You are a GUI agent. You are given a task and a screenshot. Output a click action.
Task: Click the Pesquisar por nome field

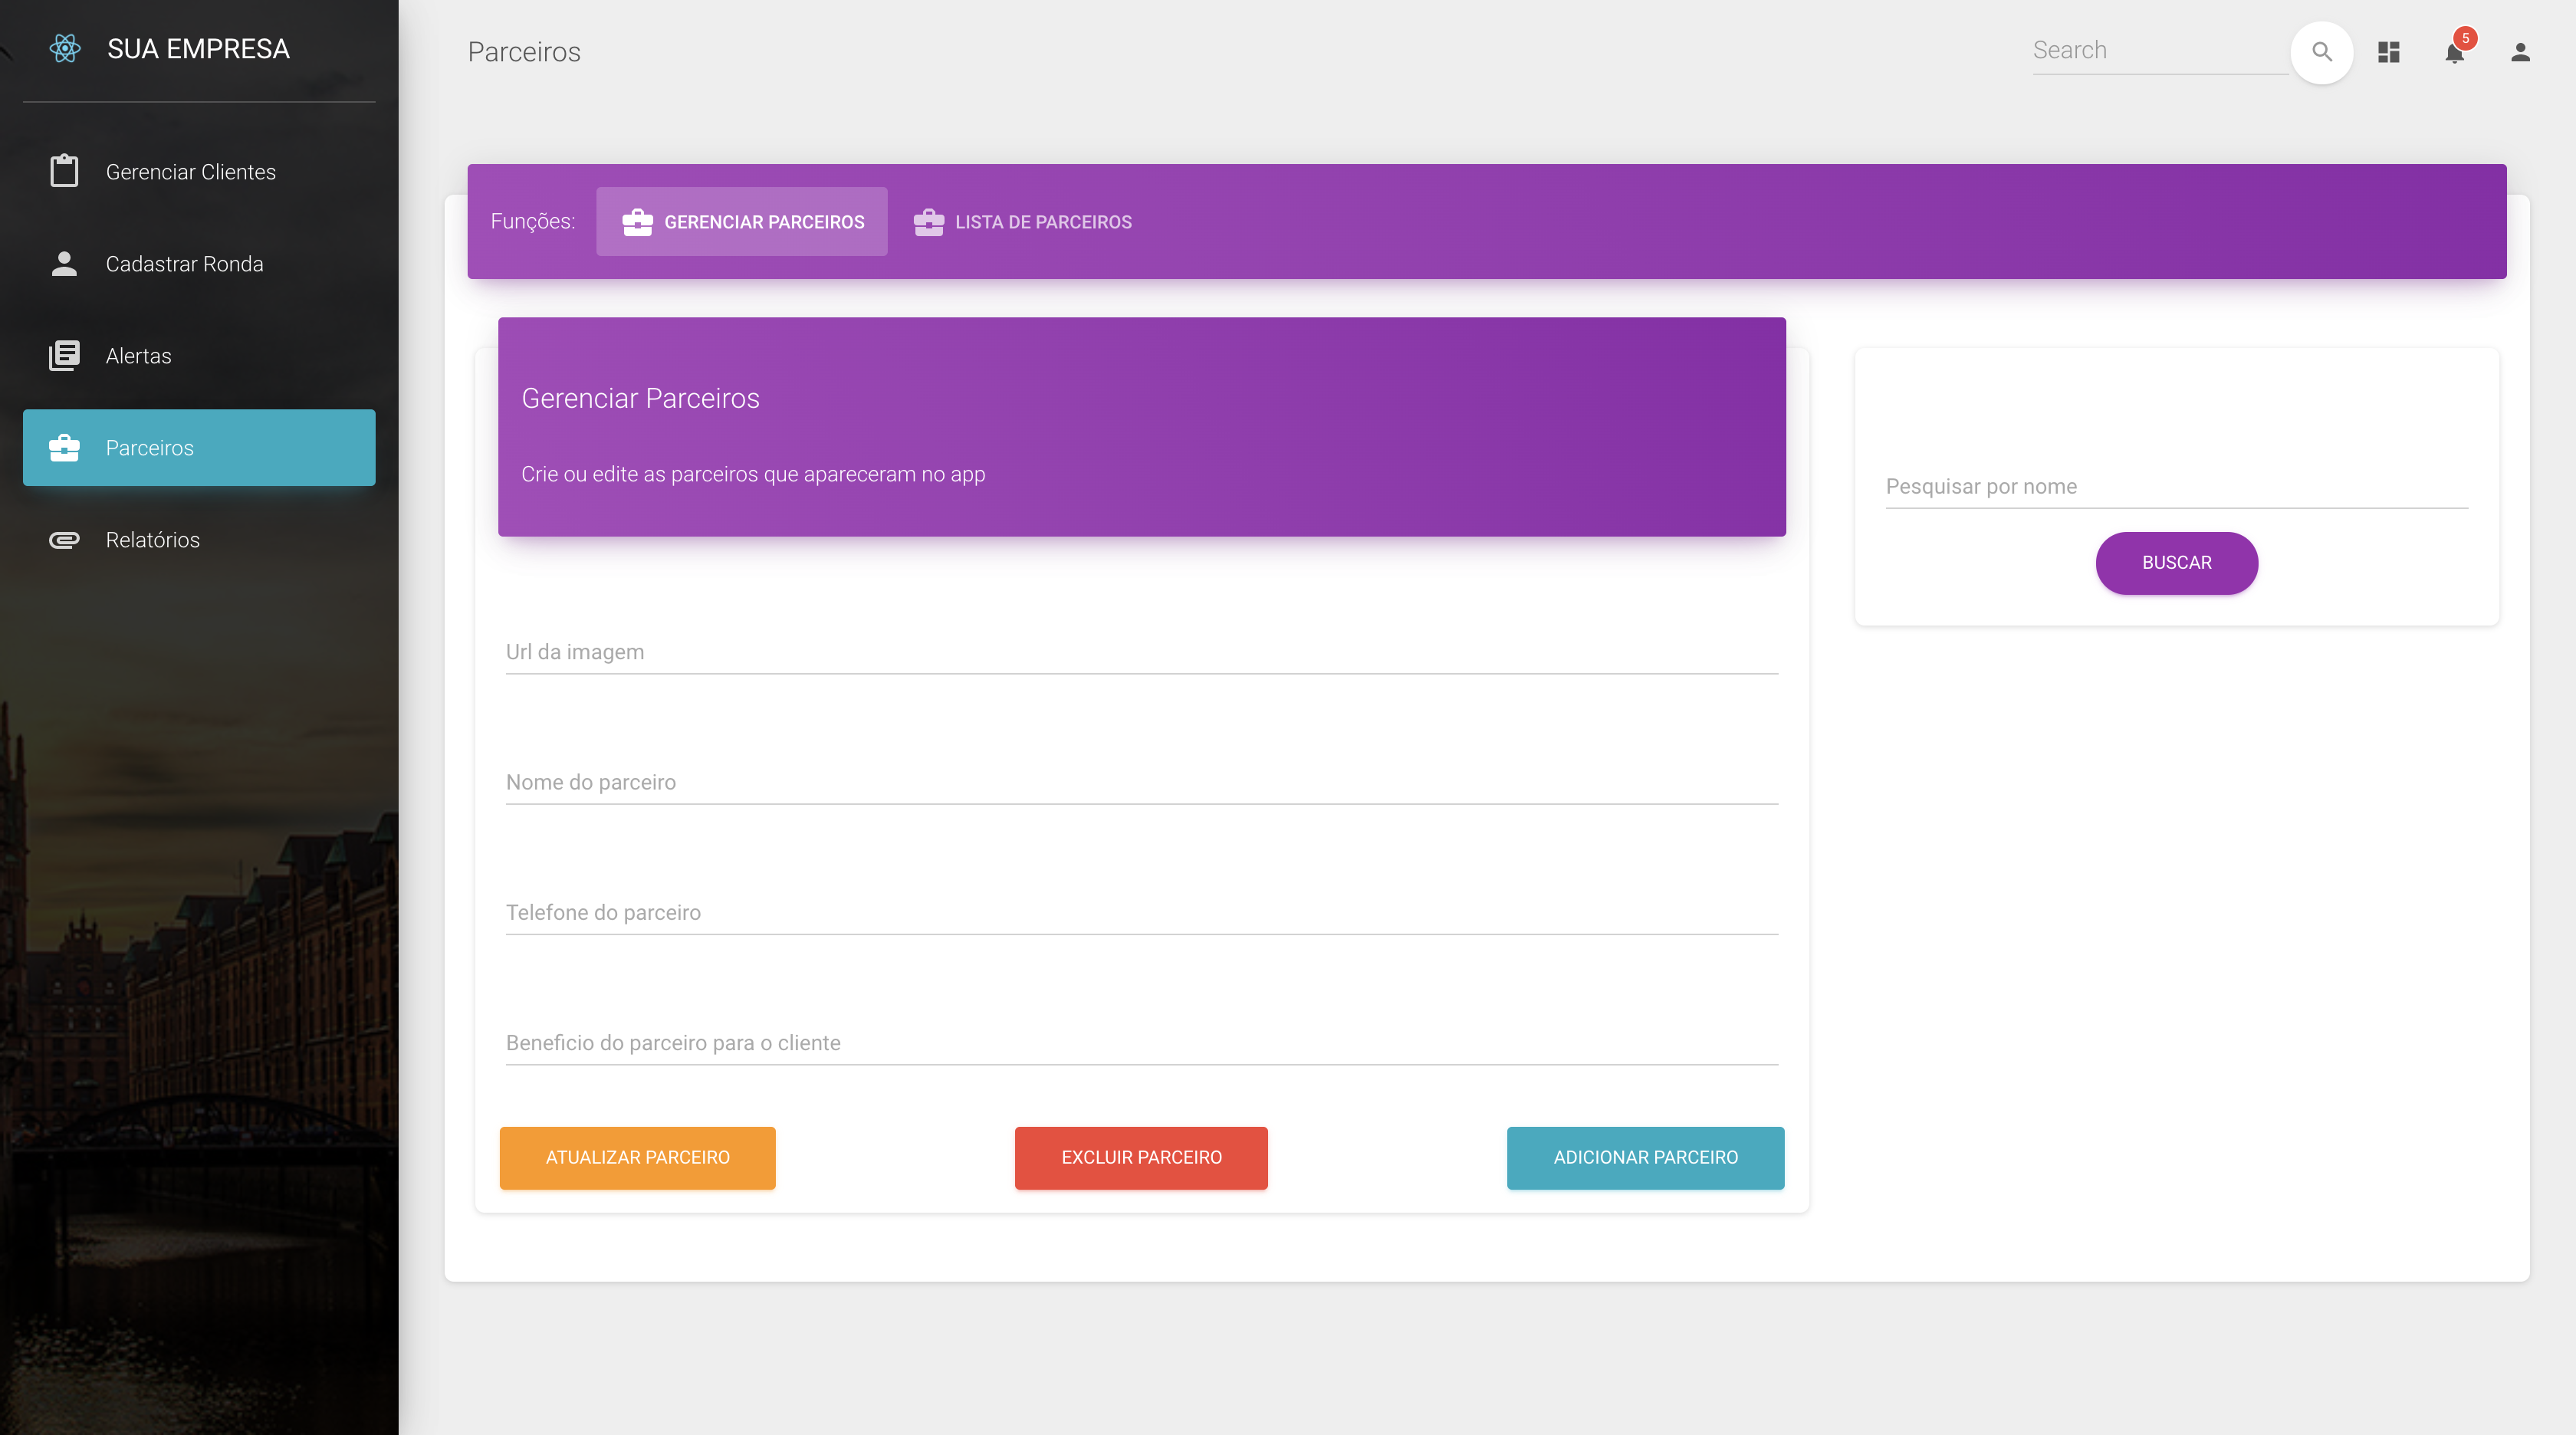pyautogui.click(x=2176, y=487)
